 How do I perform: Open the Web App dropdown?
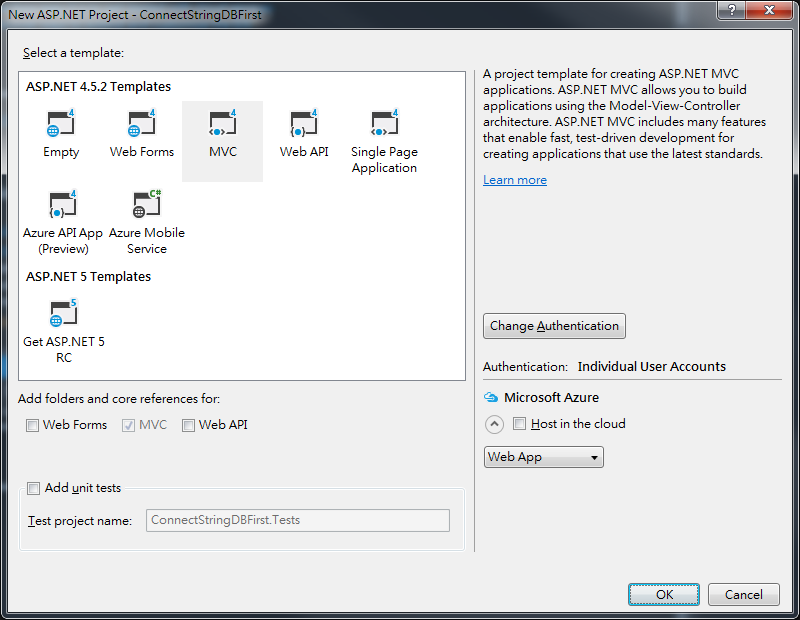(543, 457)
